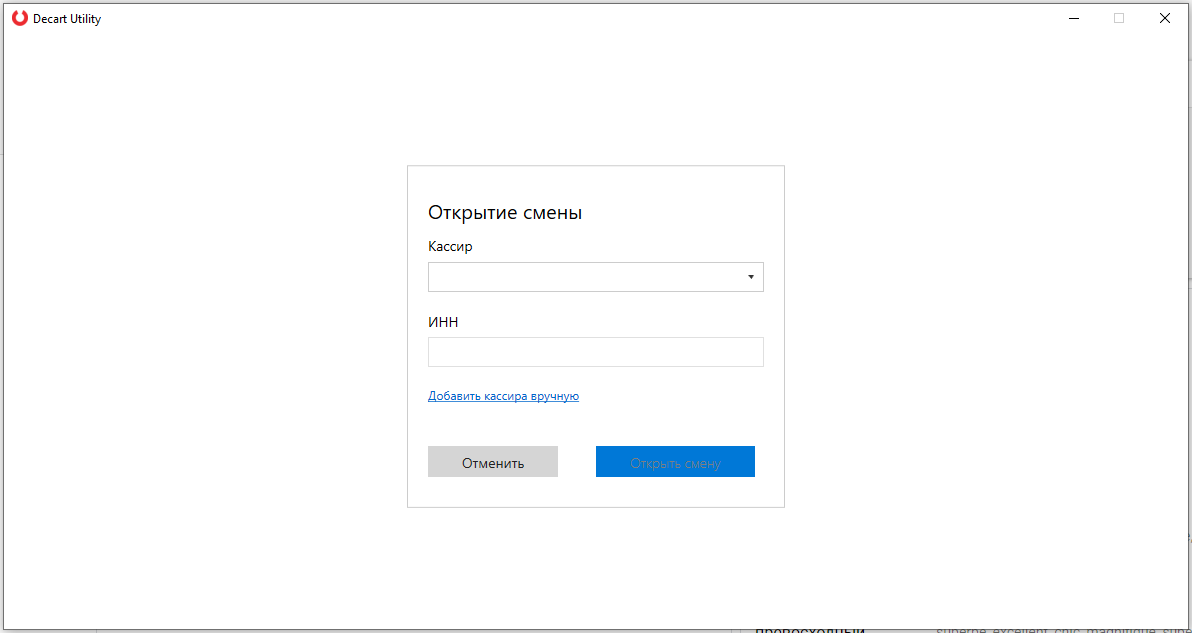This screenshot has height=633, width=1192.
Task: Click the Decart Utility logo icon
Action: (x=19, y=18)
